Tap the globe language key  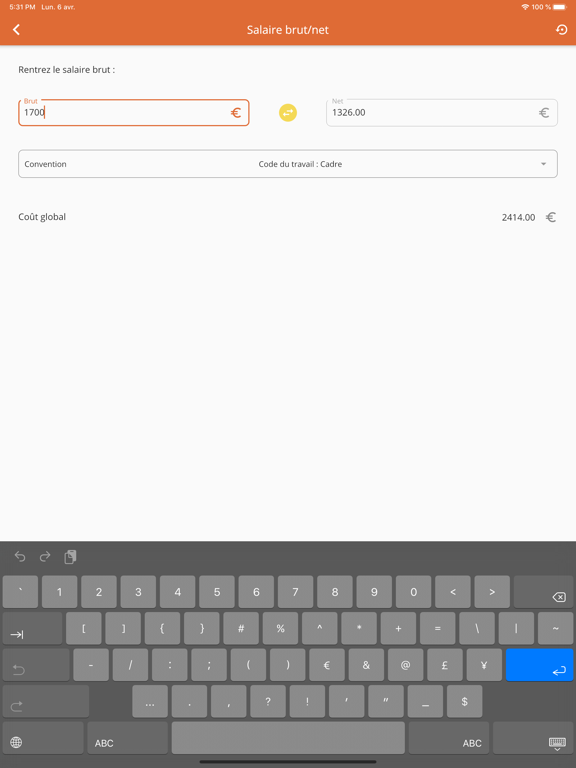click(43, 738)
